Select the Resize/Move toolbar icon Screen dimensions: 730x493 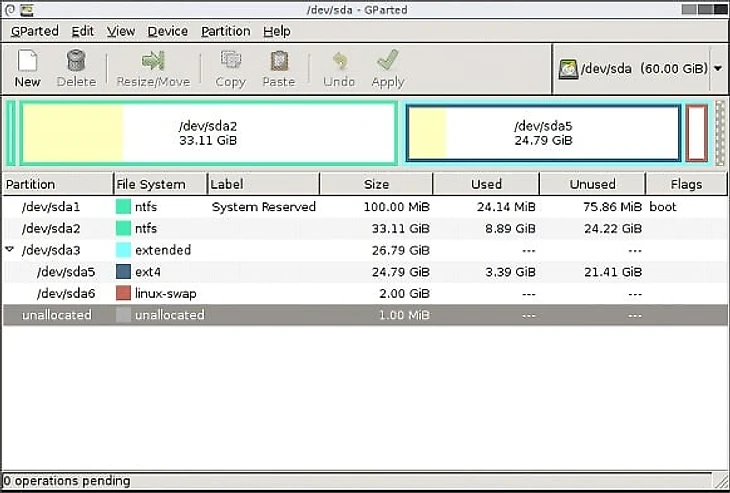point(153,62)
